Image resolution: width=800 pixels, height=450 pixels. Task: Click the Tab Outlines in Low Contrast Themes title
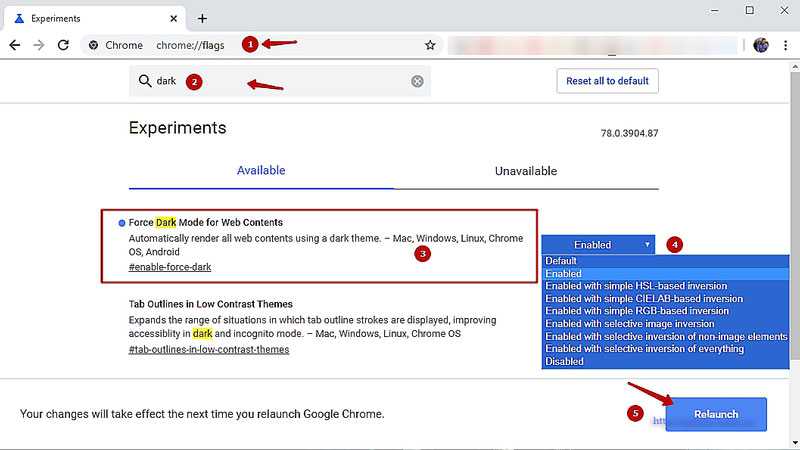pos(211,304)
